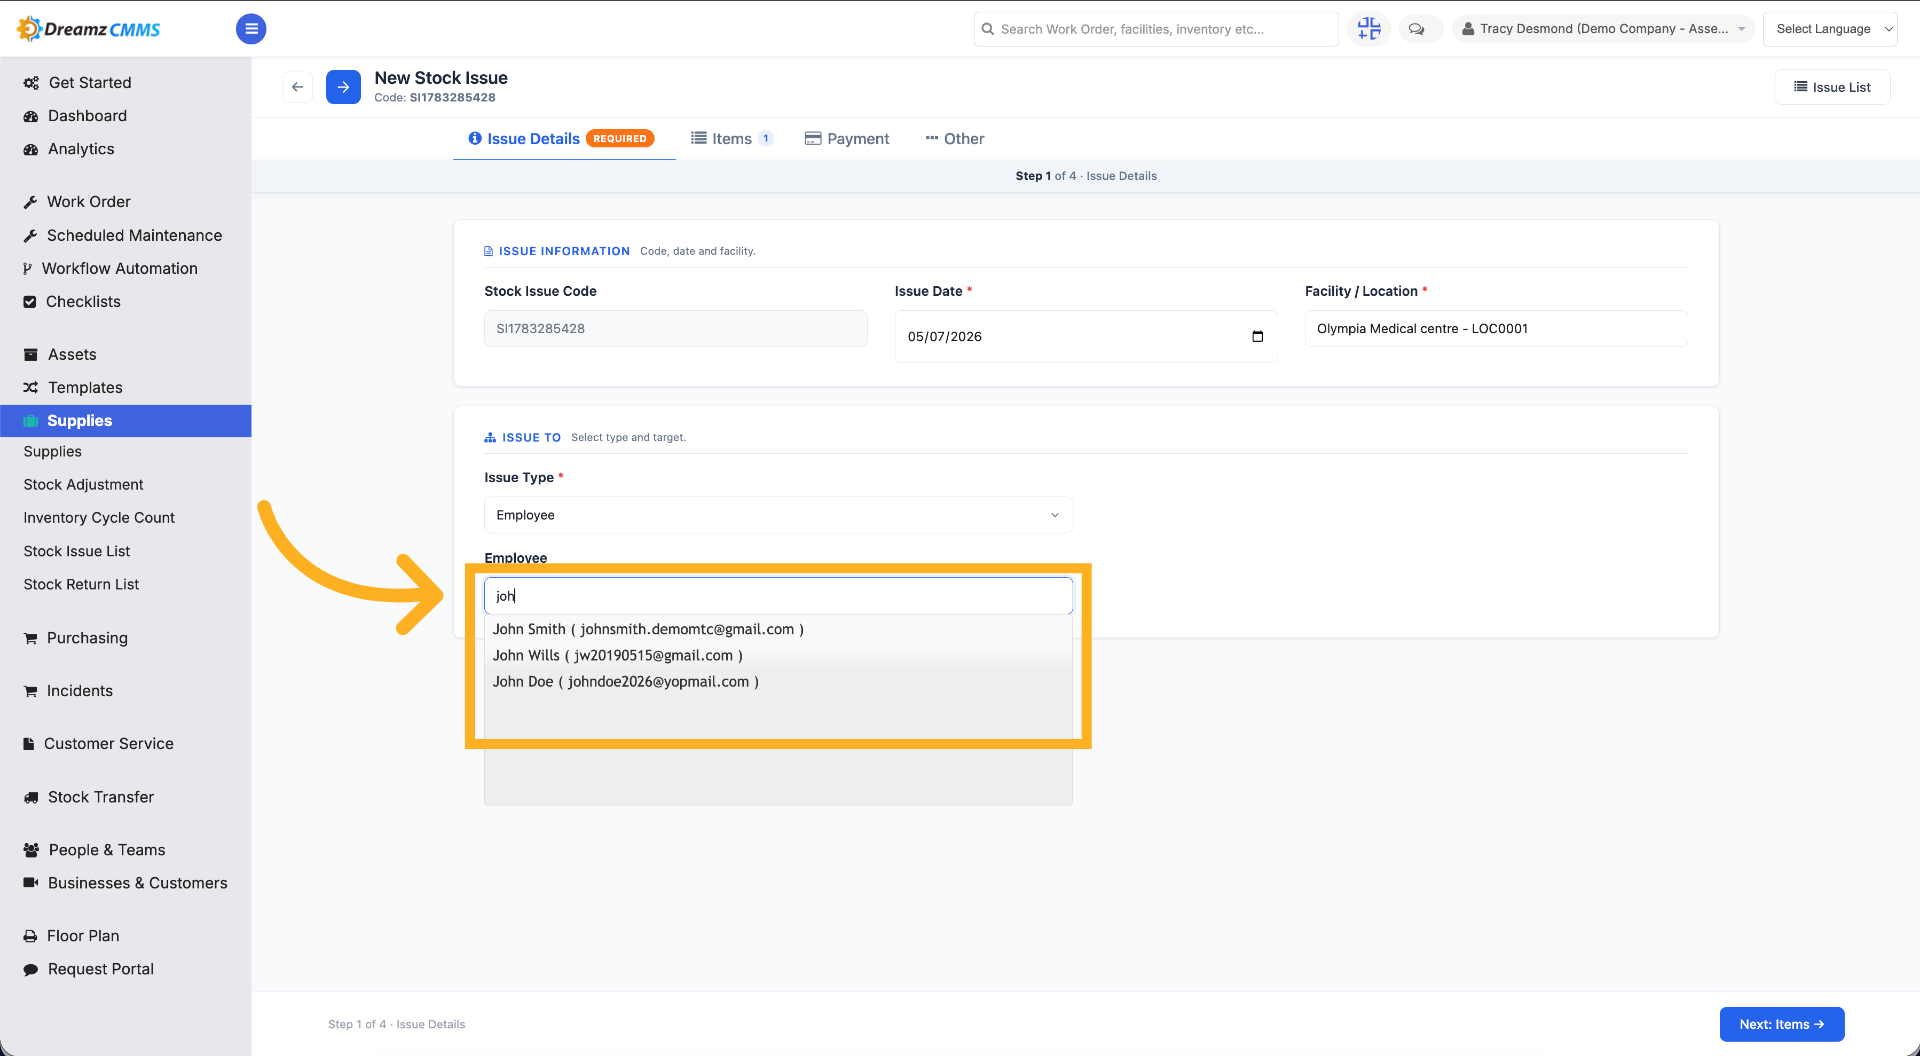Focus the global search field

(x=1156, y=29)
